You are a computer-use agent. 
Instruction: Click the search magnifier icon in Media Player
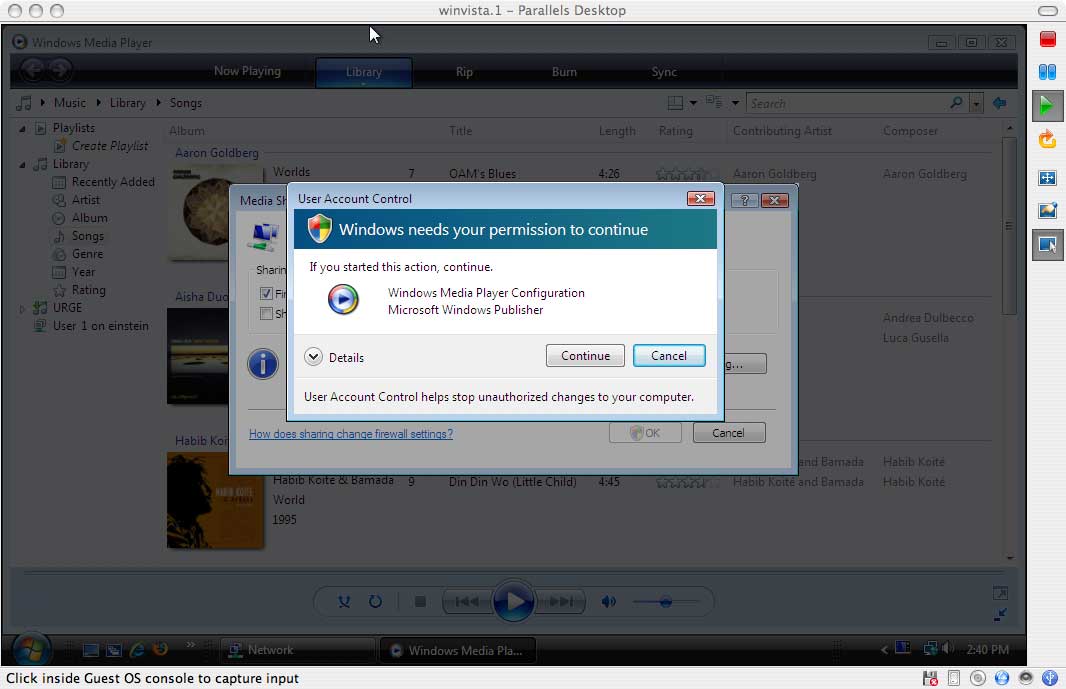957,103
